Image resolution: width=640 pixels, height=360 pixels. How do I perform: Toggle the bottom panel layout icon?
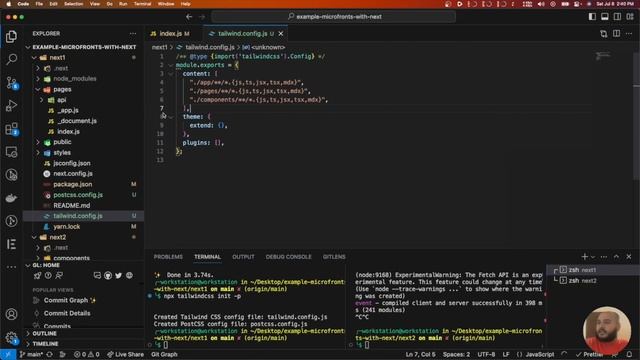(605, 17)
